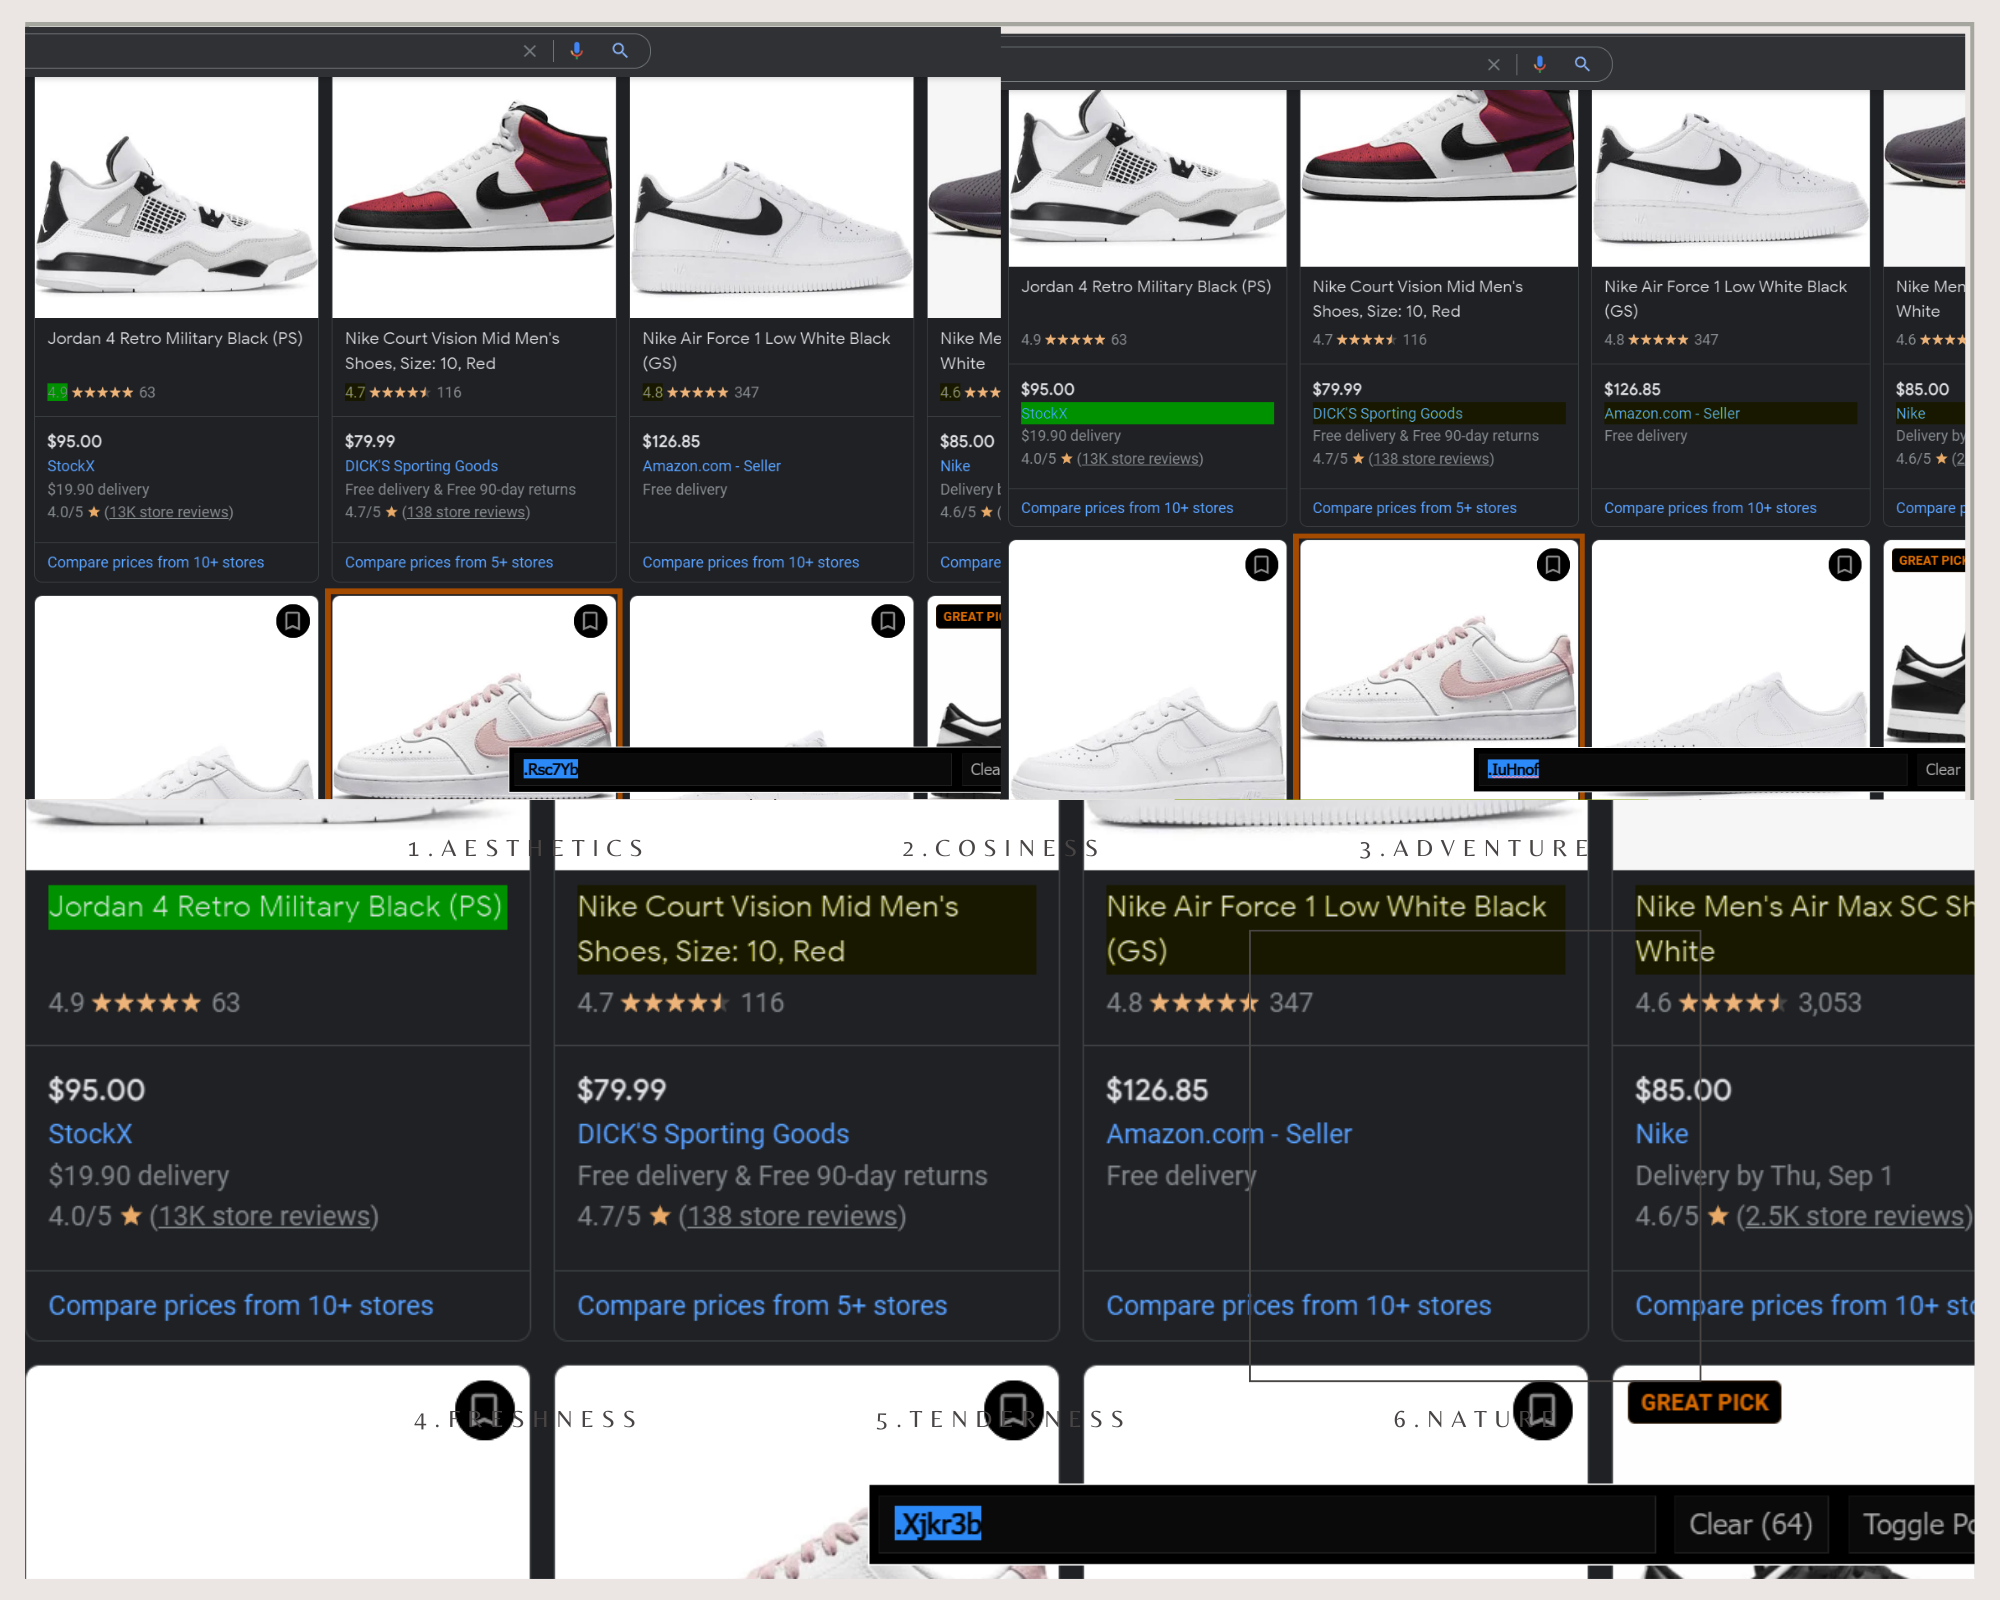Click the large $126.85 price in the .Xjkr3b screenshot
Image resolution: width=2000 pixels, height=1600 pixels.
pos(1157,1090)
